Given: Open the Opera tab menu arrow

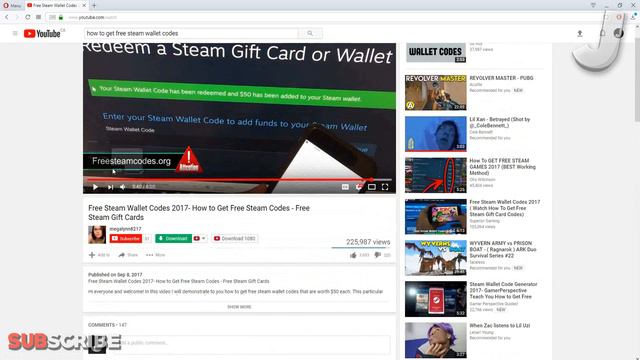Looking at the screenshot, I should pyautogui.click(x=593, y=5).
